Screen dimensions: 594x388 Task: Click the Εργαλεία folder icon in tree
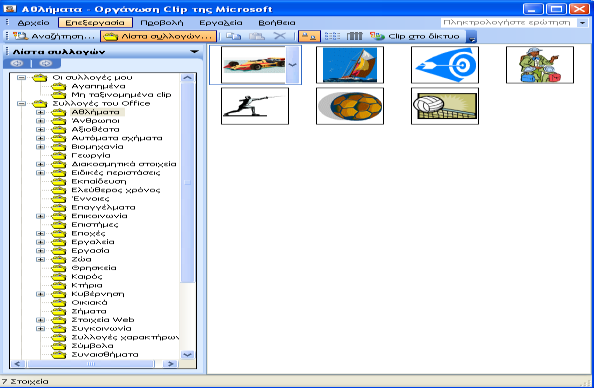click(58, 242)
